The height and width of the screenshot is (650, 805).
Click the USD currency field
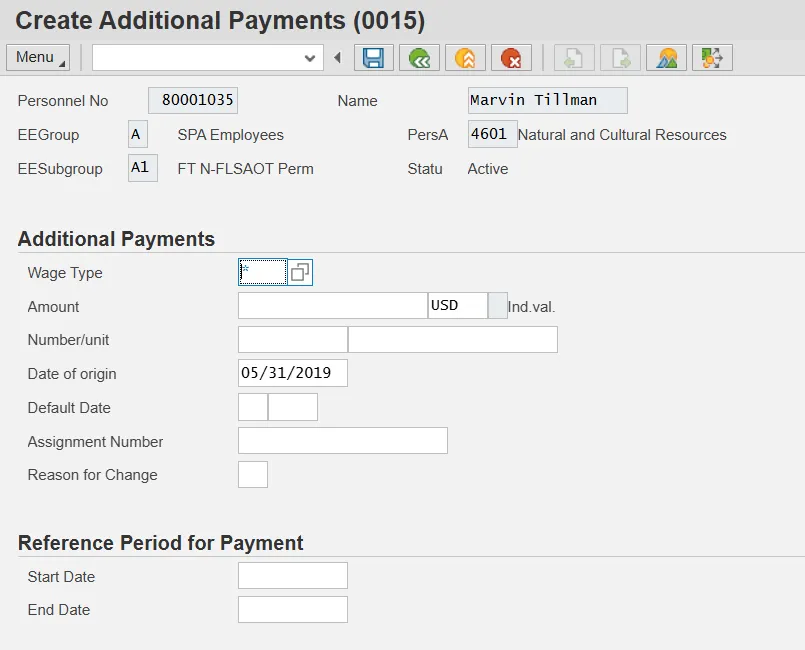coord(457,305)
